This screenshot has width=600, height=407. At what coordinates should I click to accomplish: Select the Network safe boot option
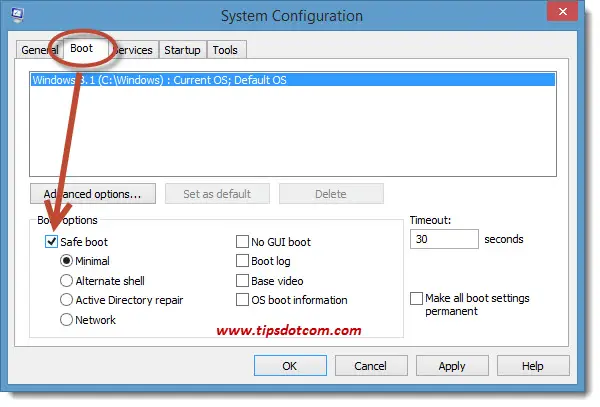(x=66, y=320)
